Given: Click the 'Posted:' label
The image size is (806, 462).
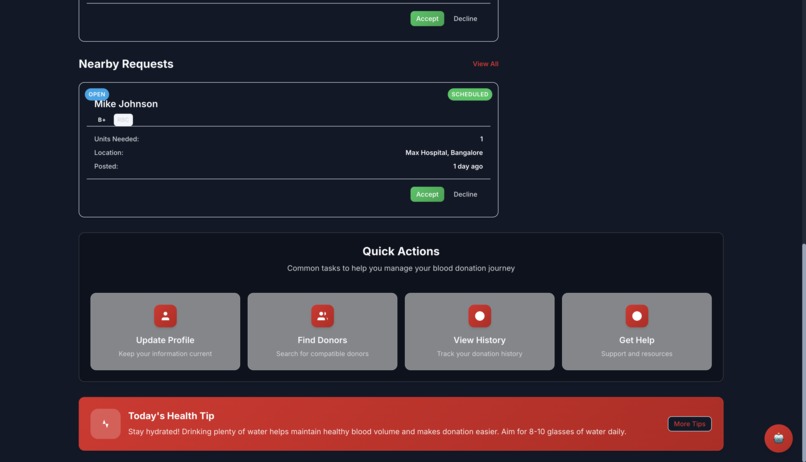Looking at the screenshot, I should (106, 167).
